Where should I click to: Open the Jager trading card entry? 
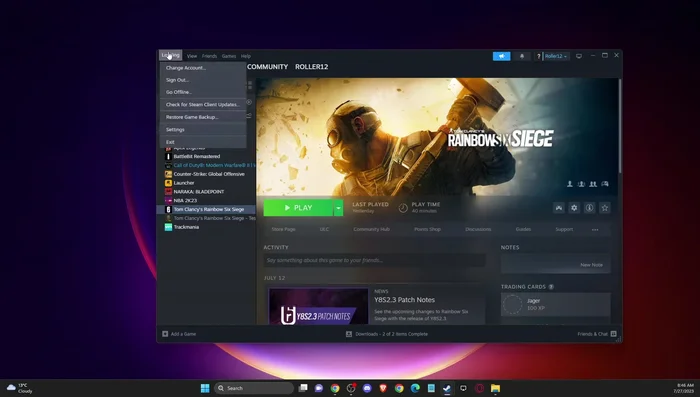click(555, 304)
